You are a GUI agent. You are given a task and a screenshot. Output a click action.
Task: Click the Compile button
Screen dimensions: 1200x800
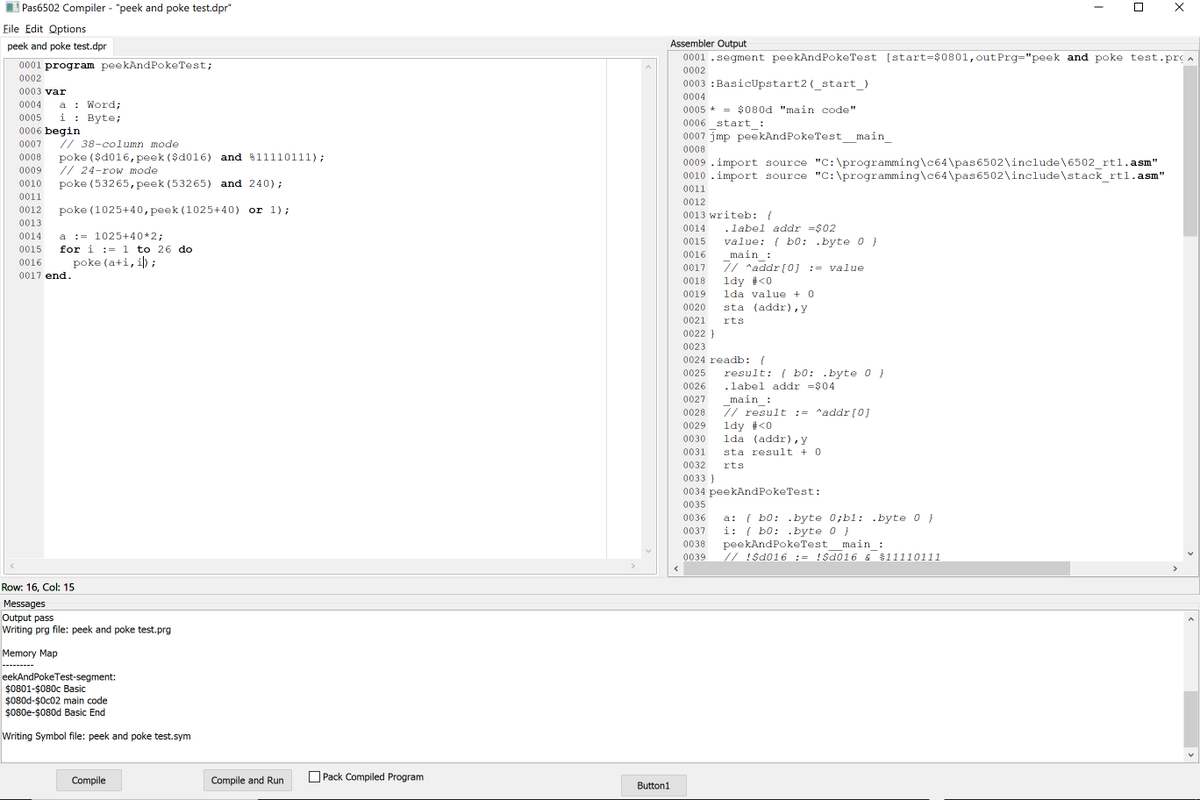(x=88, y=780)
